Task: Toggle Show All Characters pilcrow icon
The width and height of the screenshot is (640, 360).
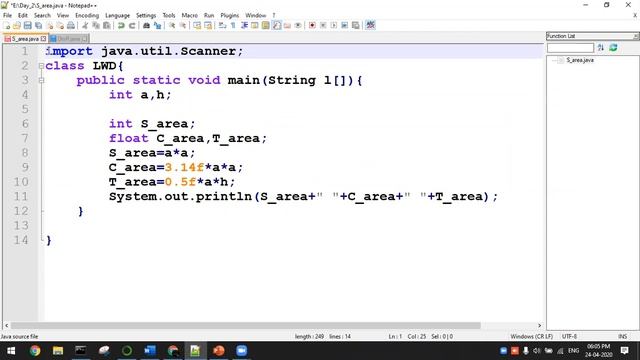Action: (233, 25)
